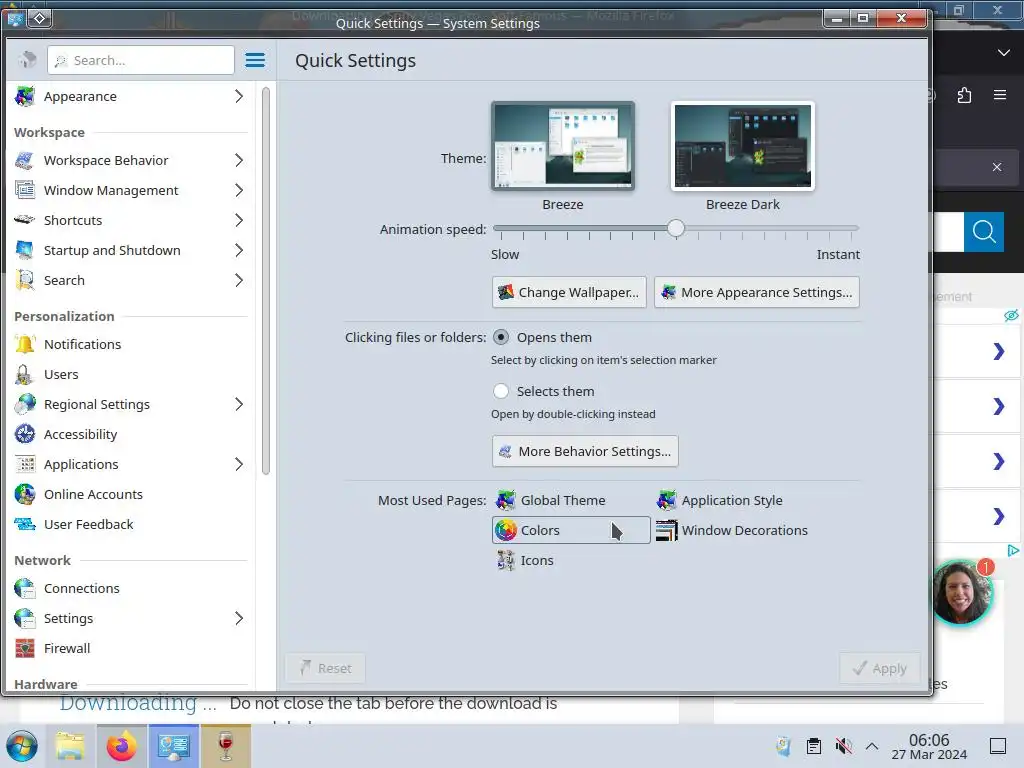The width and height of the screenshot is (1024, 768).
Task: Open Window Management settings
Action: point(130,190)
